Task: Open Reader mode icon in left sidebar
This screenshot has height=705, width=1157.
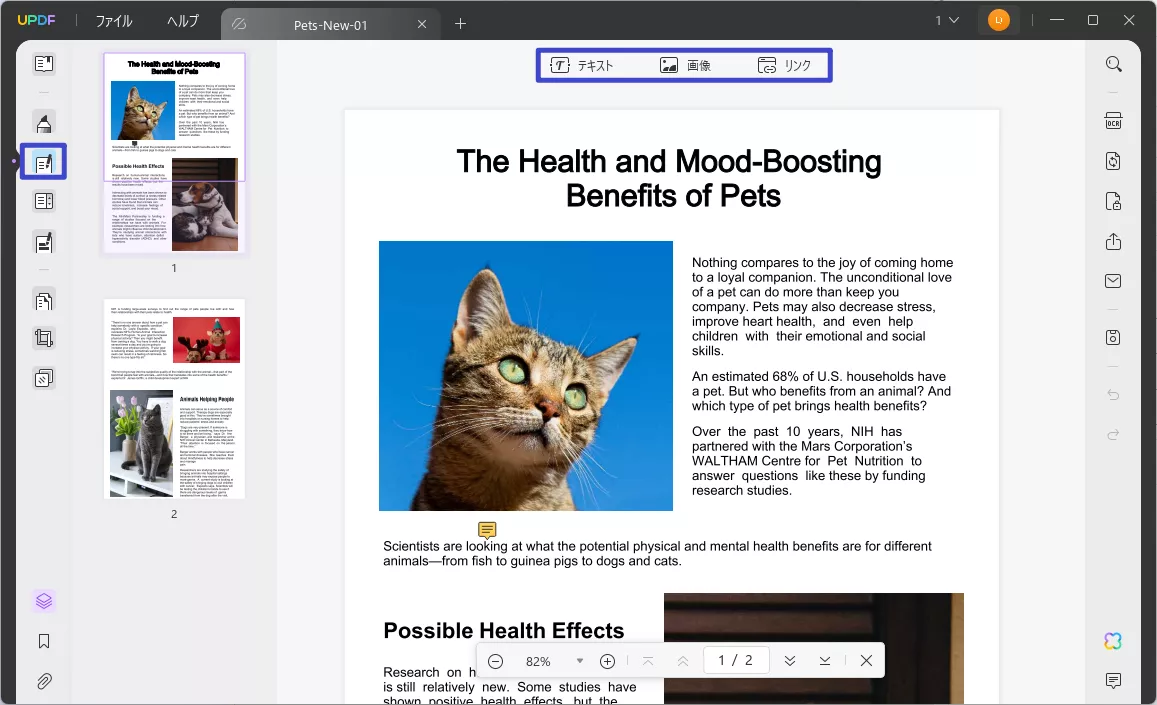Action: [x=44, y=63]
